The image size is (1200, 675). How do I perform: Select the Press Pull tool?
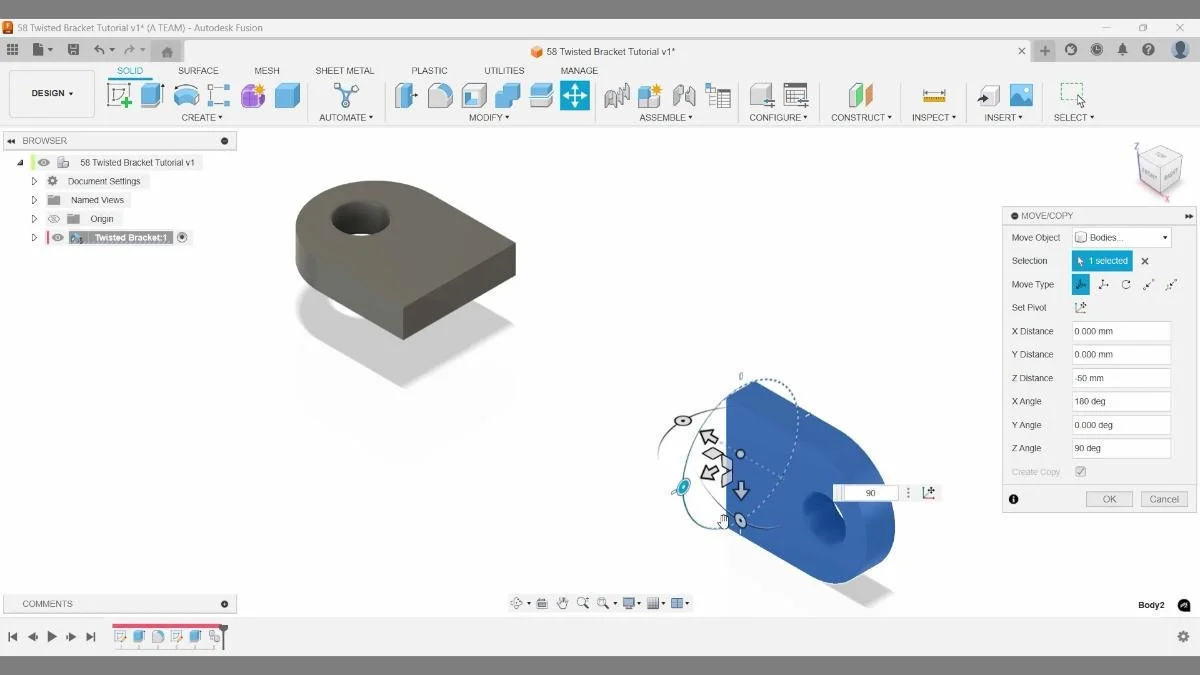click(406, 96)
